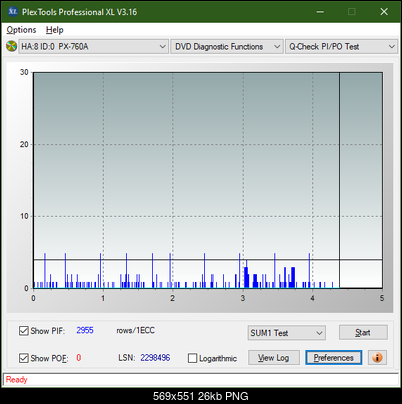Click the POF value 0
Screen dimensions: 402x404
point(79,358)
